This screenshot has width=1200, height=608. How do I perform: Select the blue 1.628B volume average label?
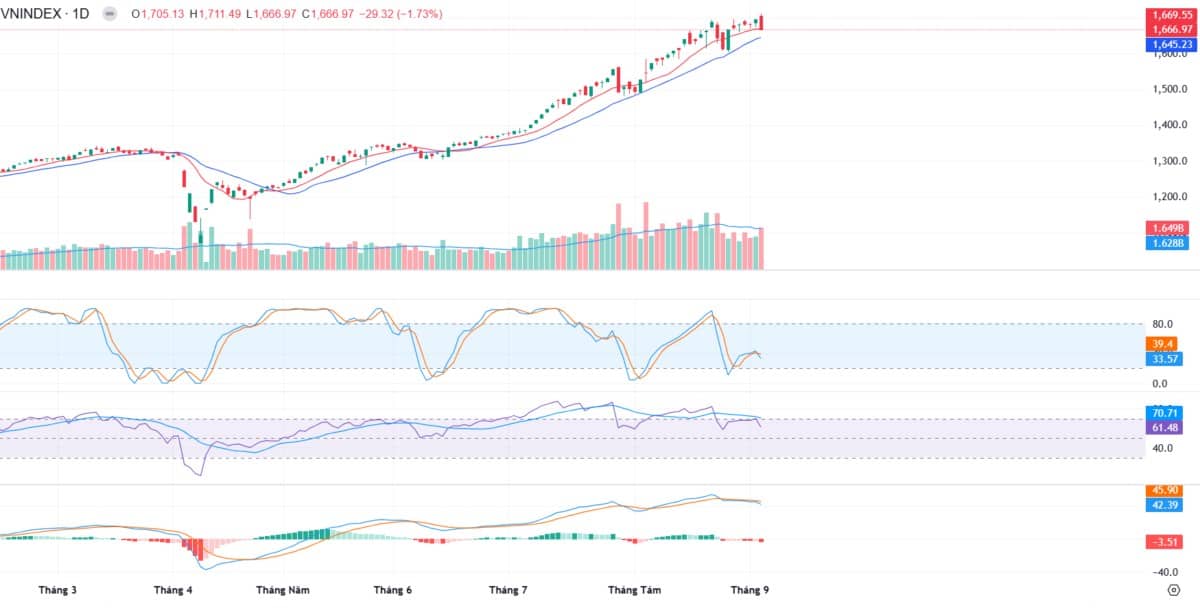tap(1168, 242)
